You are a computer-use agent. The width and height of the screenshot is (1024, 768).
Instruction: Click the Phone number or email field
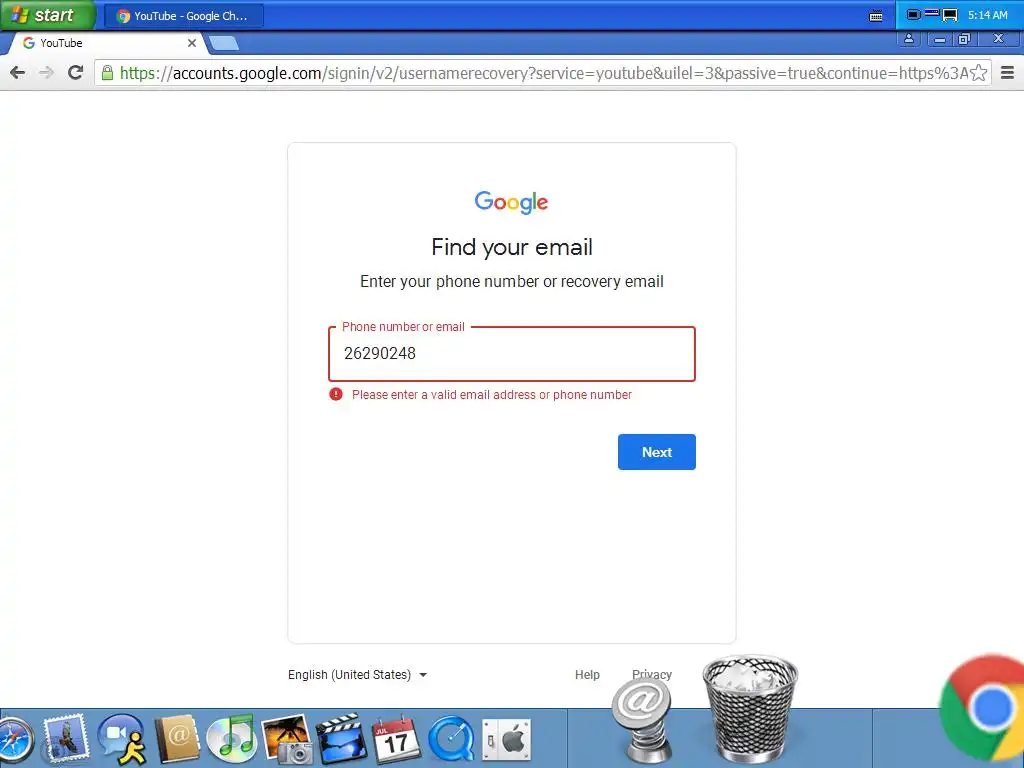pyautogui.click(x=512, y=353)
